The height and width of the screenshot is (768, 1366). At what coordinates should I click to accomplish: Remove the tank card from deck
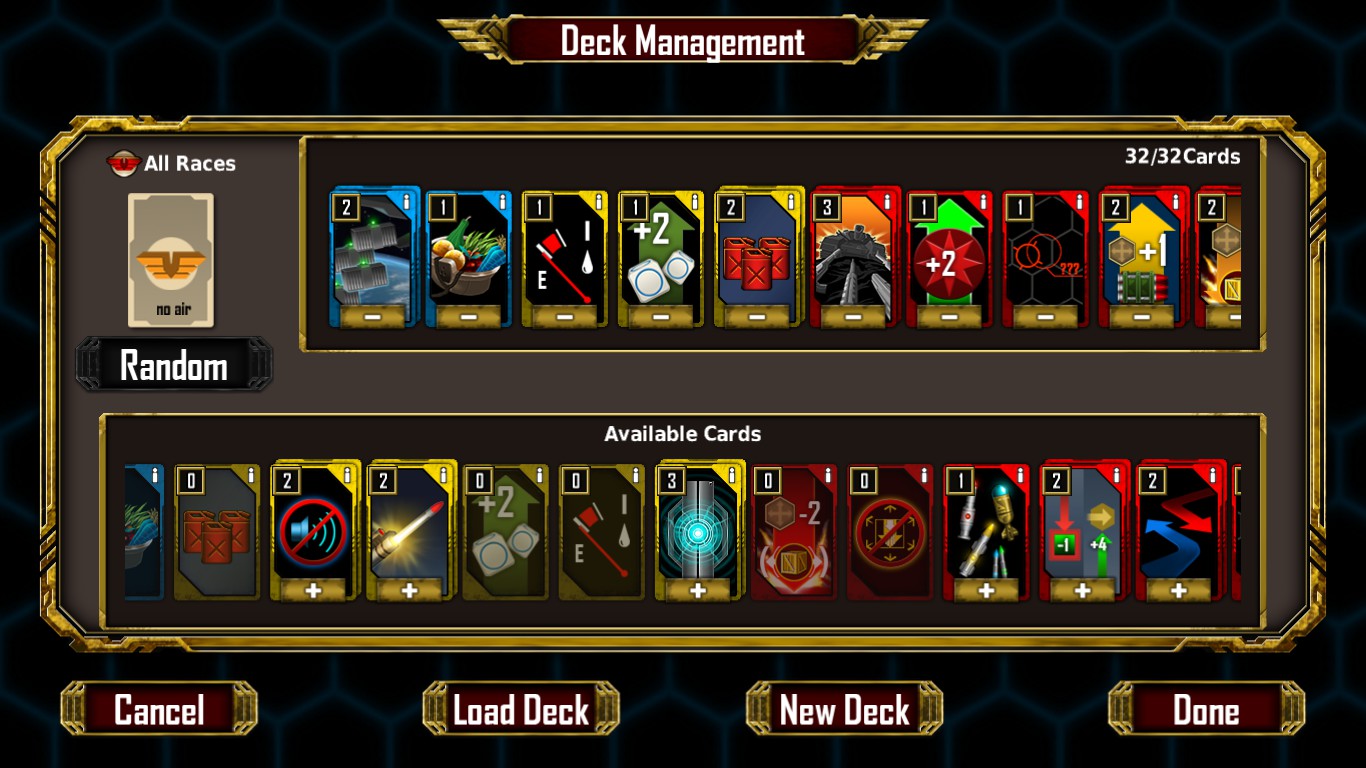click(853, 317)
